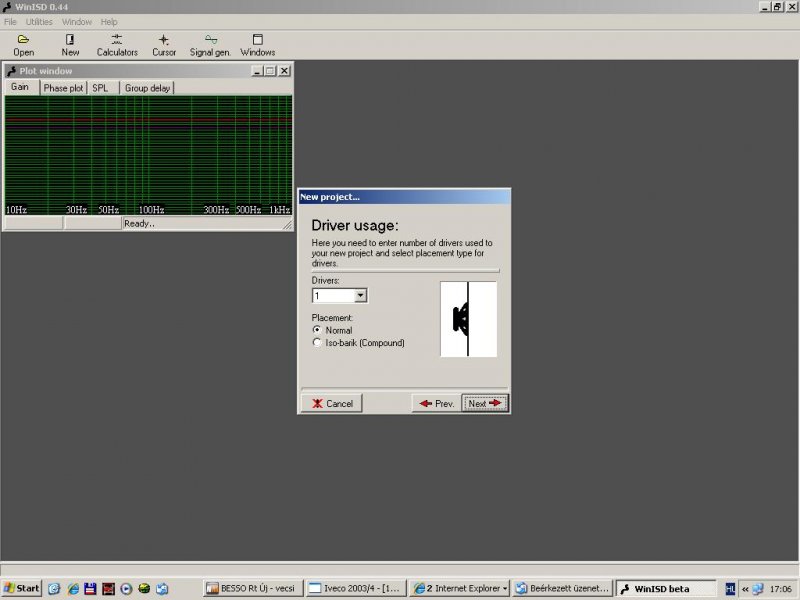The image size is (800, 600).
Task: Launch the Calculators tool
Action: (x=117, y=45)
